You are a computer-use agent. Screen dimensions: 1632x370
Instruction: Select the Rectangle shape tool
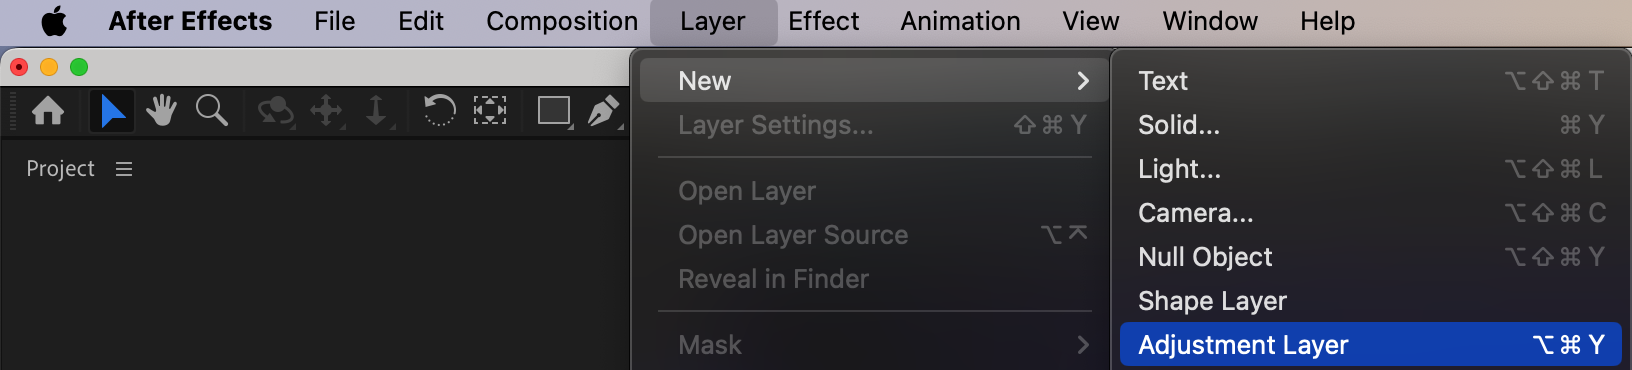click(x=554, y=110)
